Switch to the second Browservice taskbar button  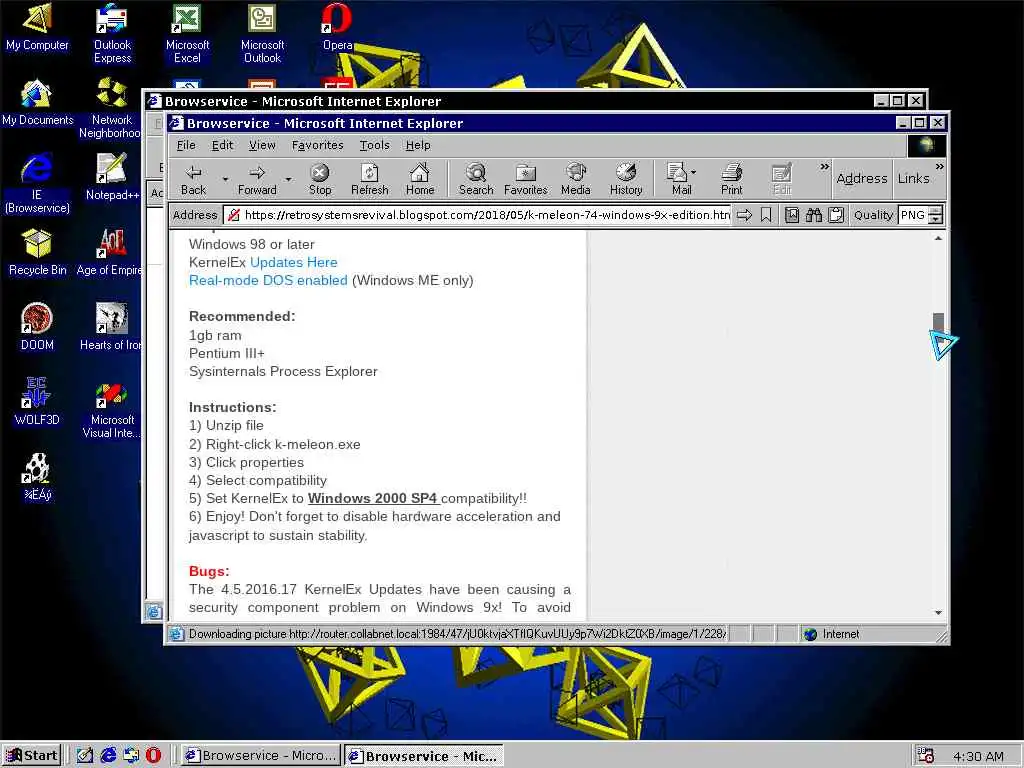424,756
